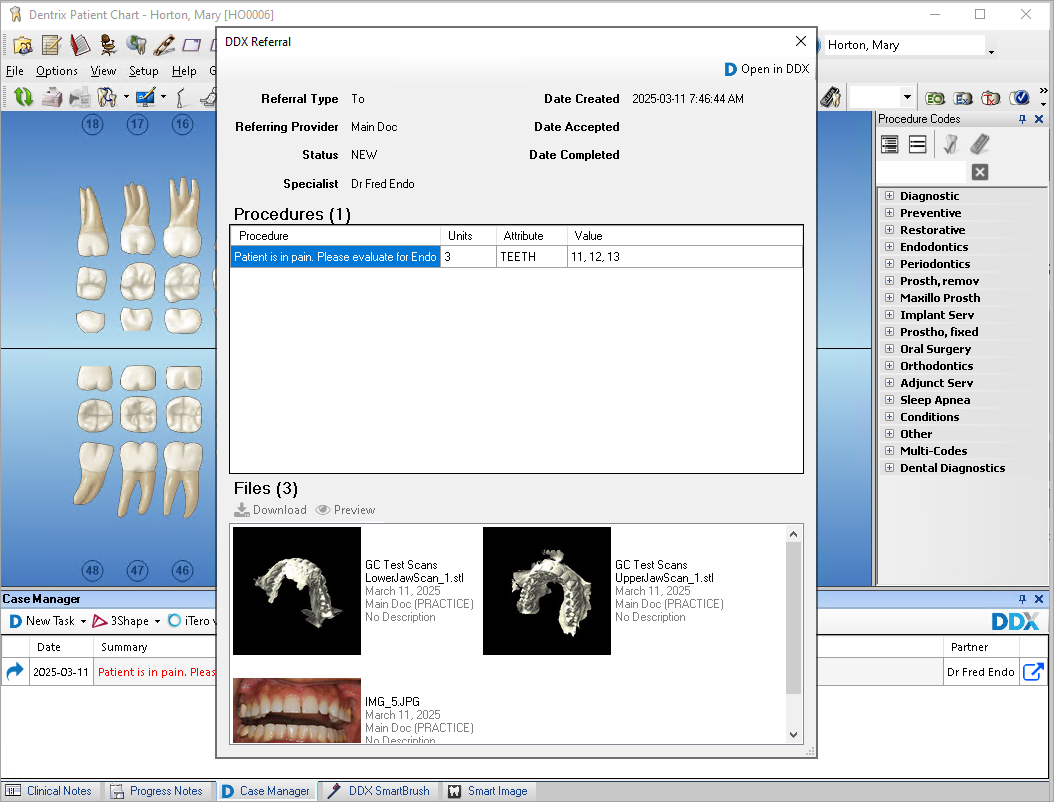Click the green refresh arrows icon
The width and height of the screenshot is (1054, 802).
click(x=24, y=97)
